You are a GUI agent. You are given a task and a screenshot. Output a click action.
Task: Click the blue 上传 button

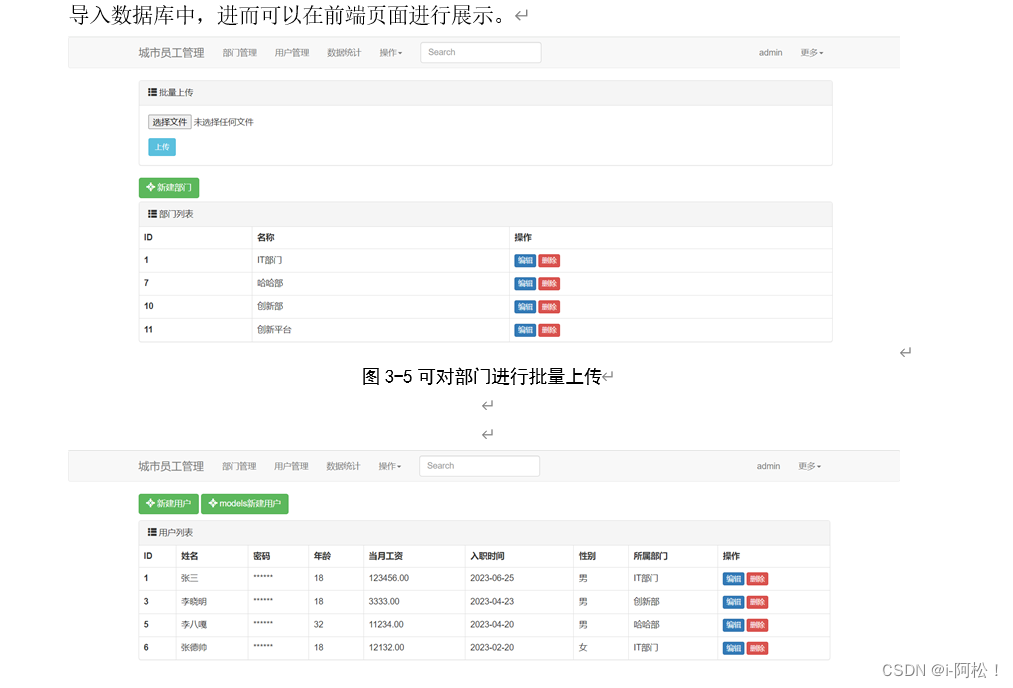(x=162, y=147)
